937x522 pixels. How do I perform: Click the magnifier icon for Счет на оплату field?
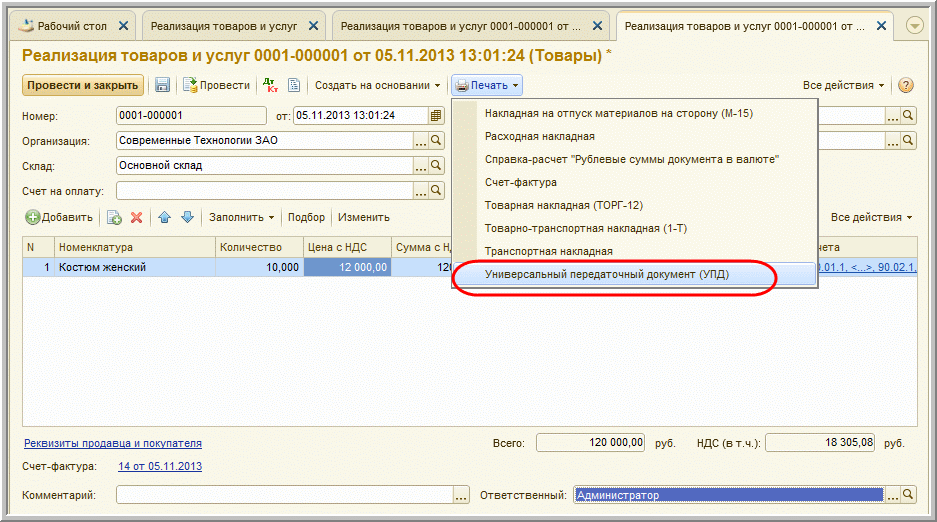coord(436,191)
